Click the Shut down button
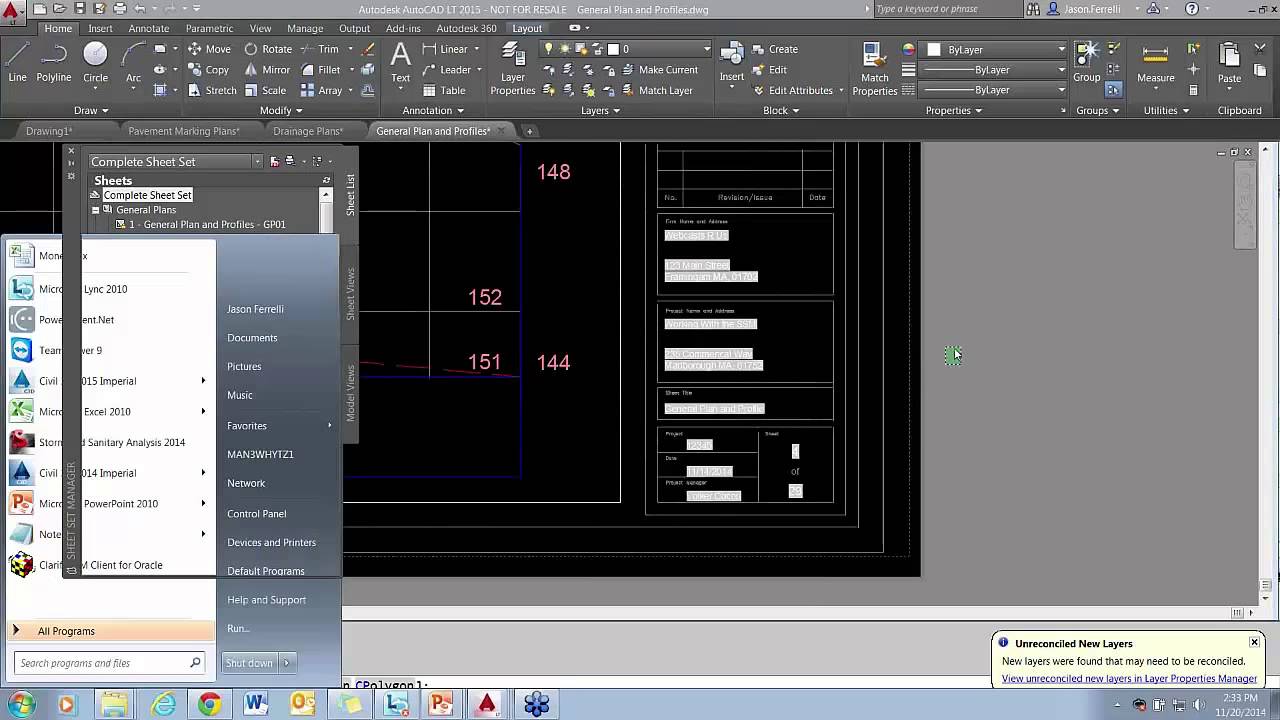The height and width of the screenshot is (720, 1280). (249, 663)
